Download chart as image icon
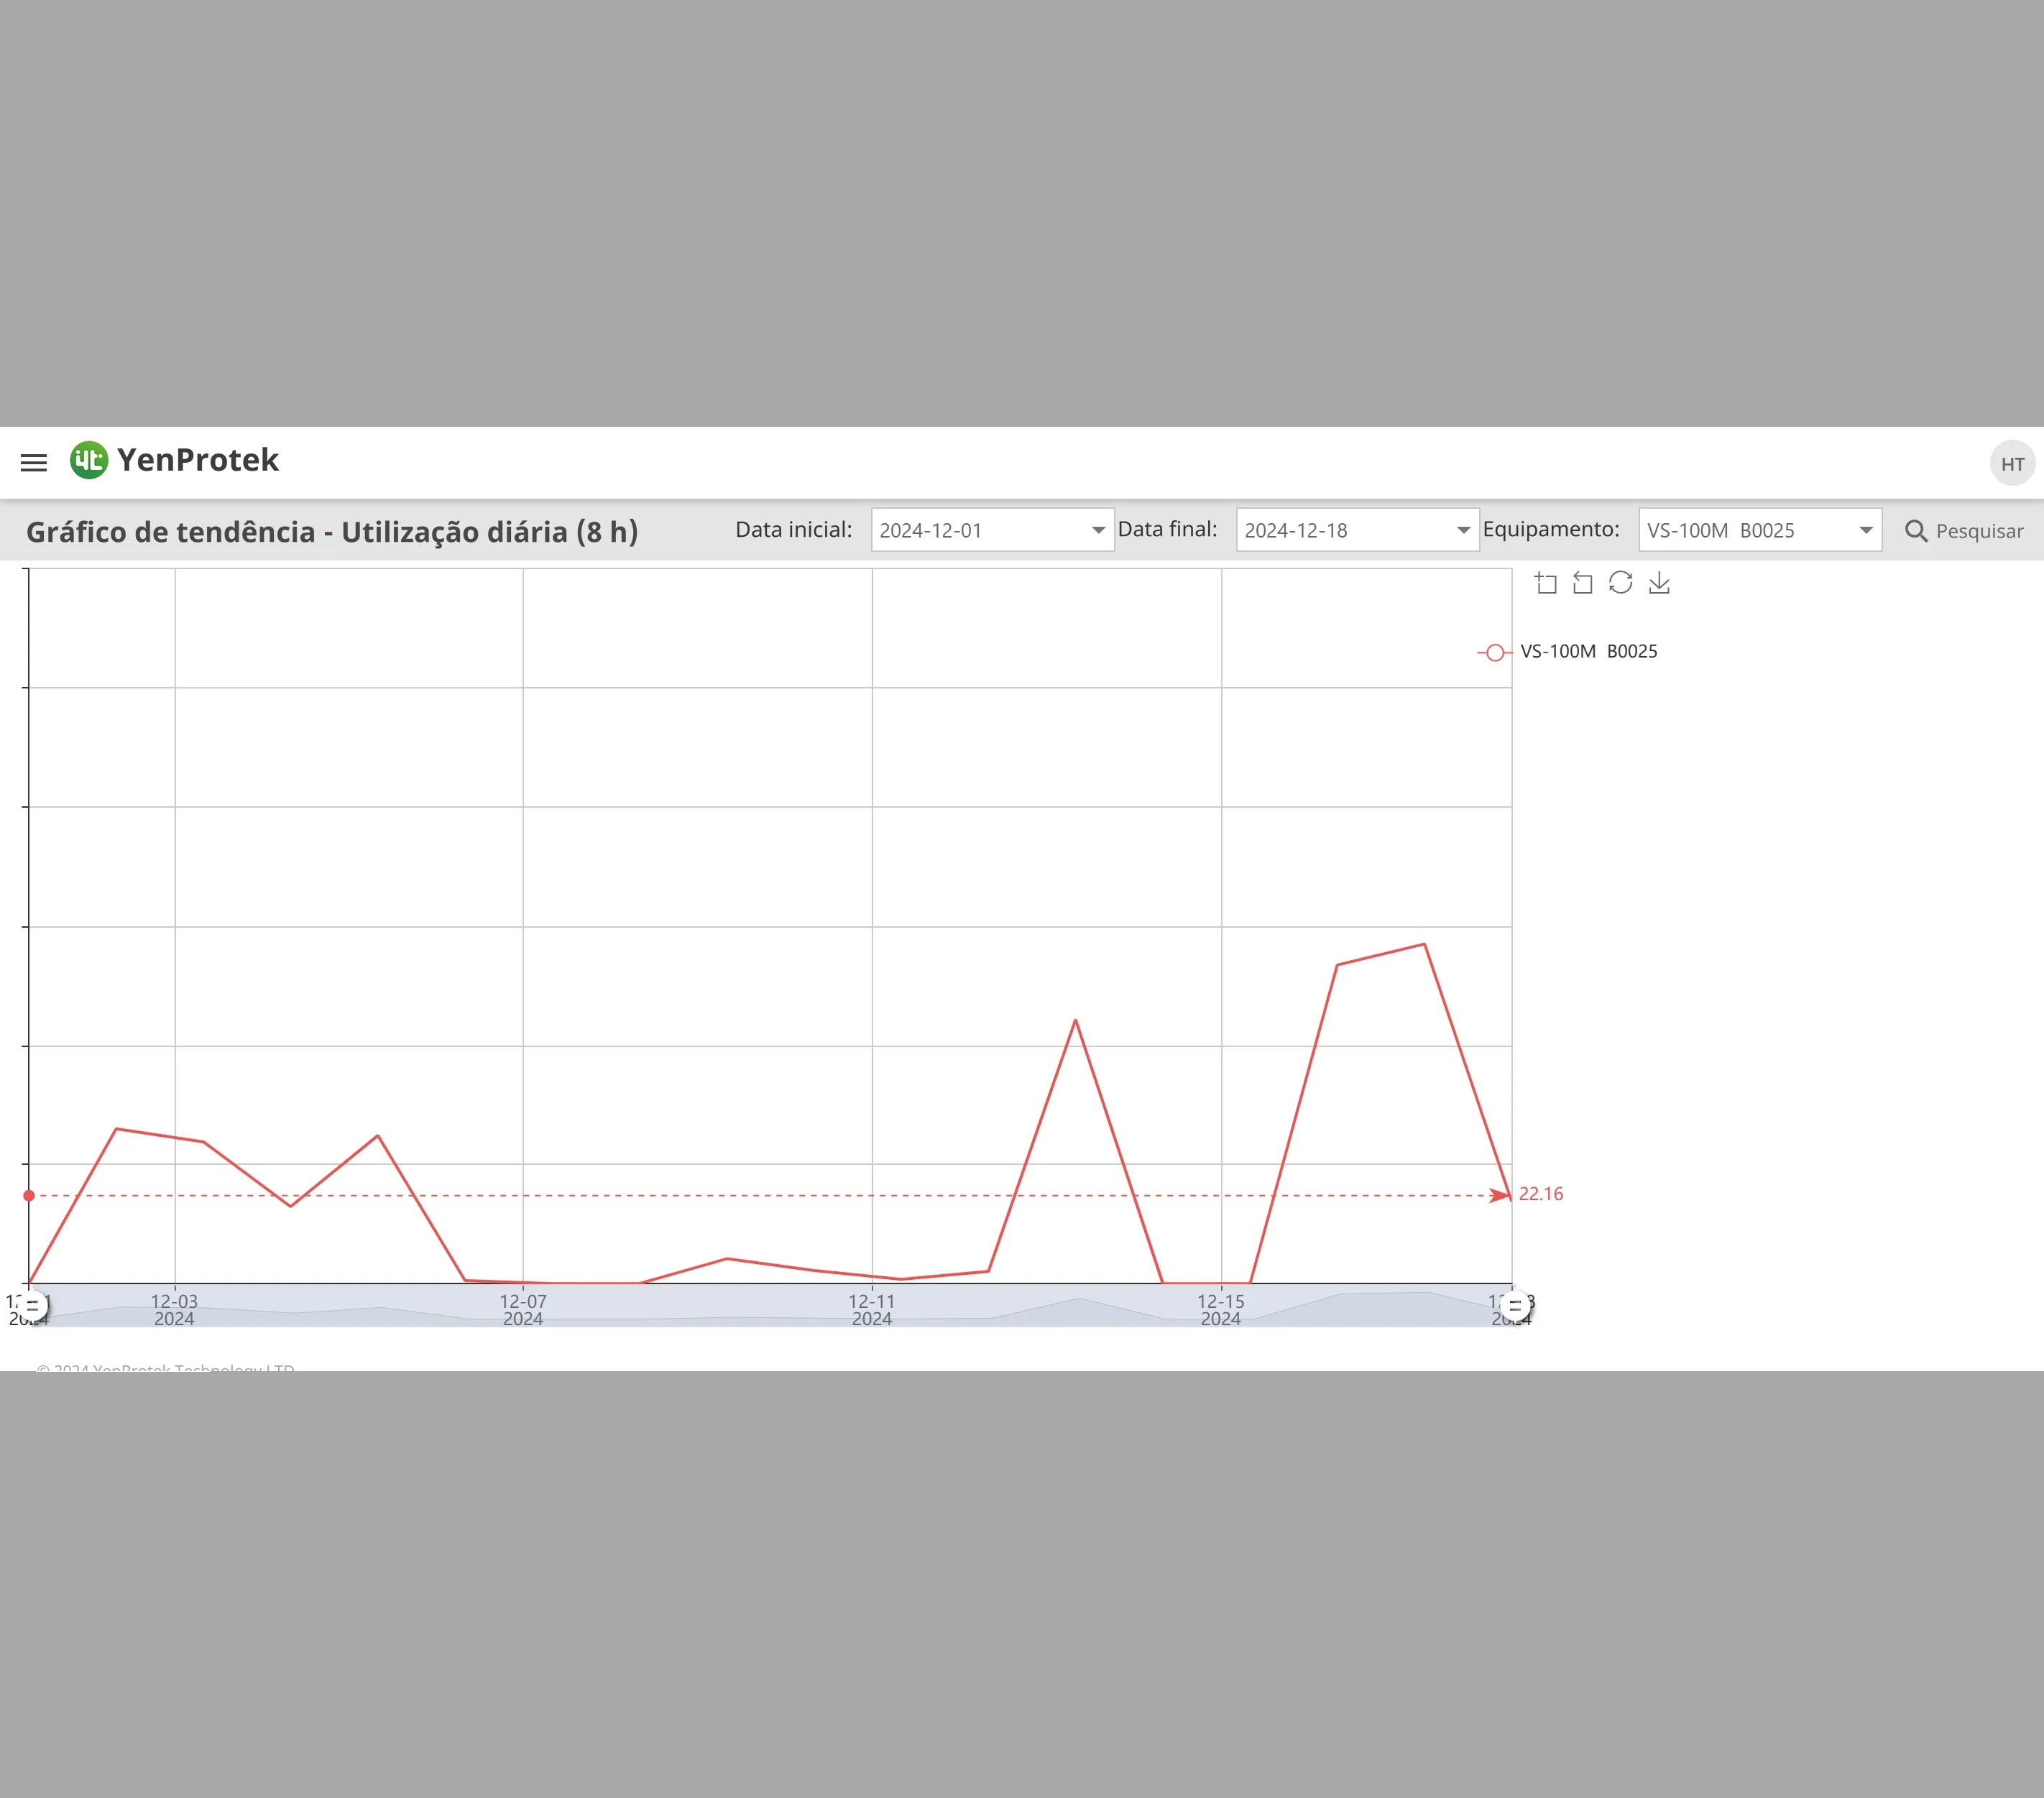 [1659, 583]
